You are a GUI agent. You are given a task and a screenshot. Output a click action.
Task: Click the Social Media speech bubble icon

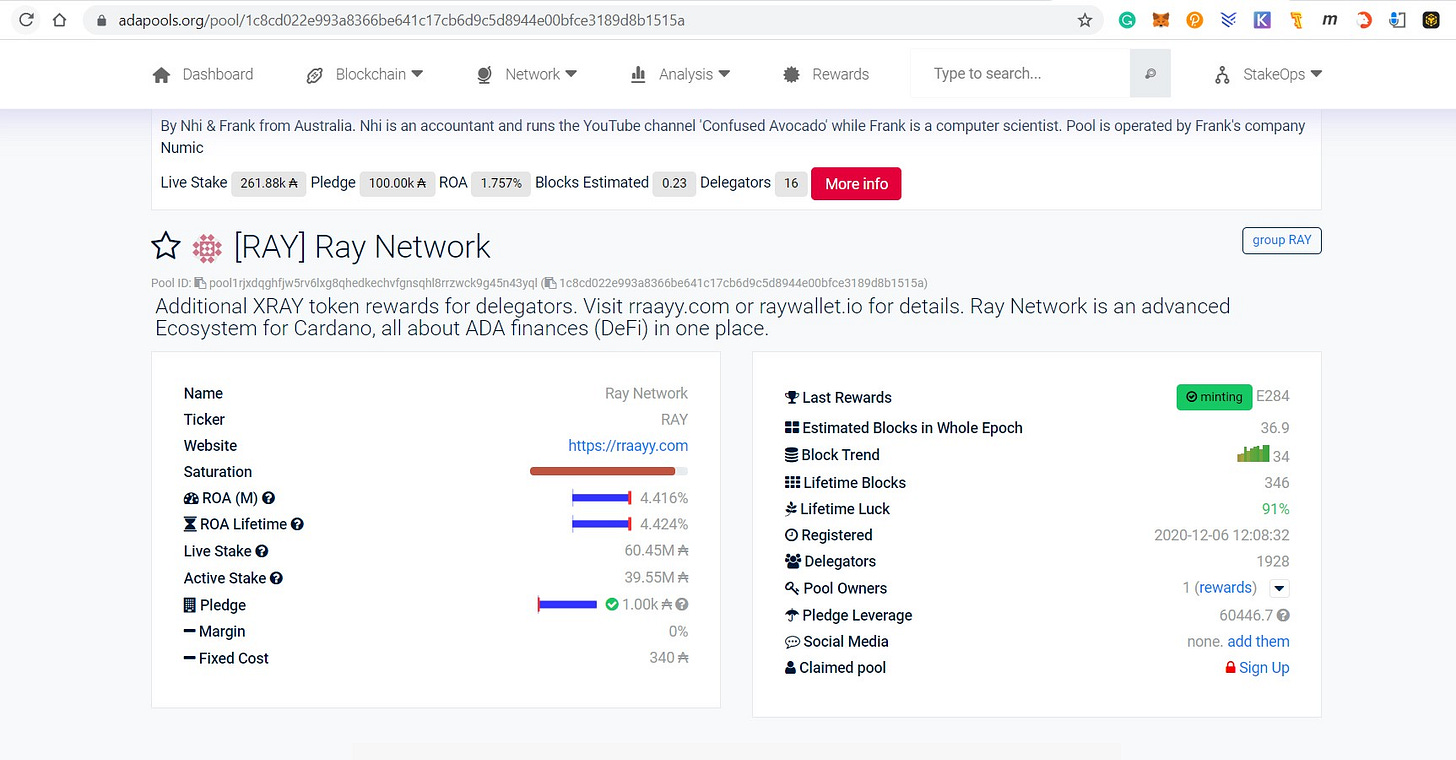pos(792,642)
